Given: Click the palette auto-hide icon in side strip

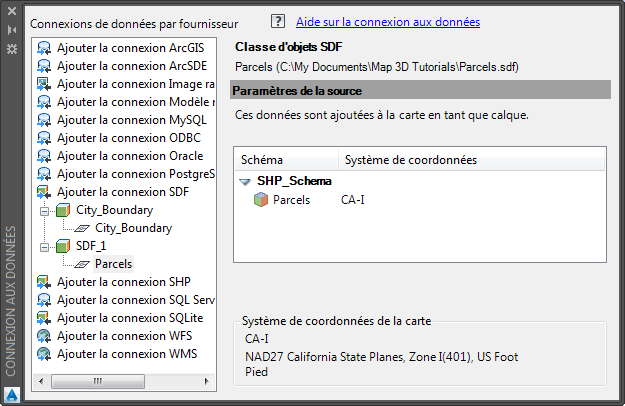Looking at the screenshot, I should point(12,30).
